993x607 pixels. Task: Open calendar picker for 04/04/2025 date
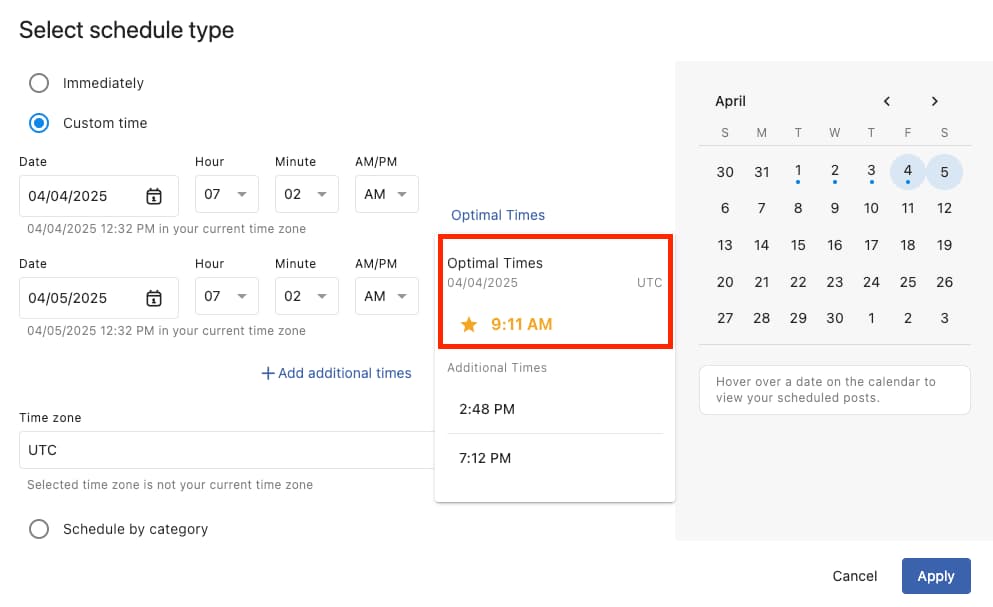tap(153, 196)
